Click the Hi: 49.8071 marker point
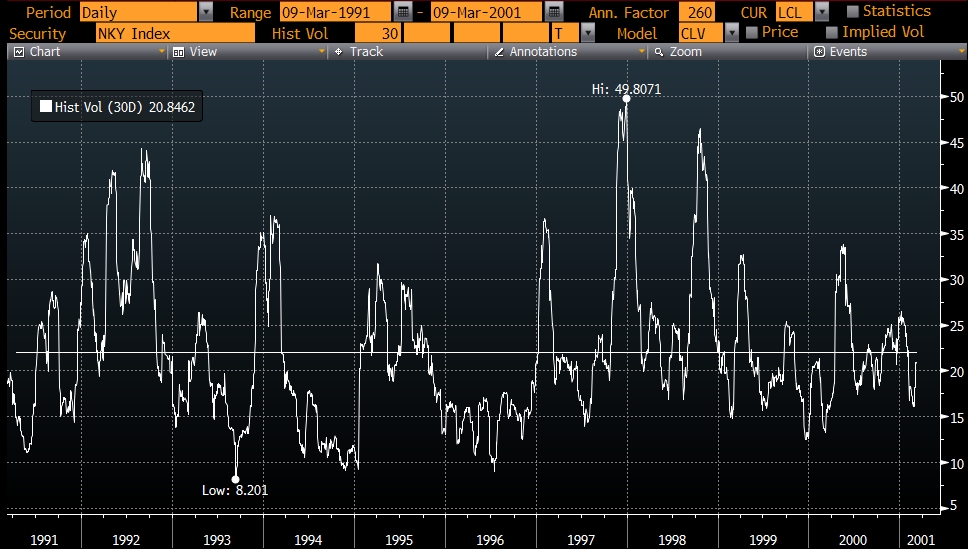 click(x=626, y=99)
